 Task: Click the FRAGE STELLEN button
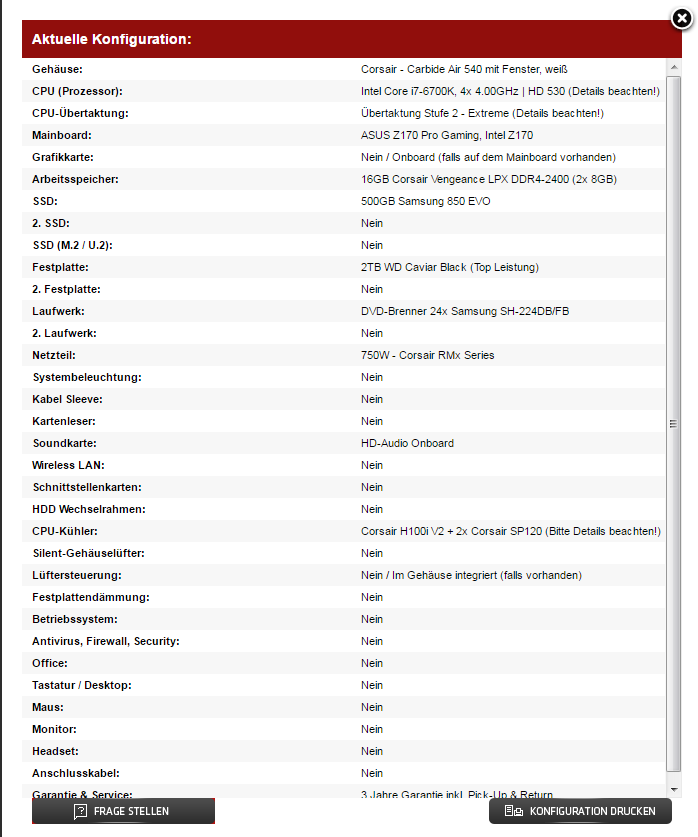pos(123,811)
